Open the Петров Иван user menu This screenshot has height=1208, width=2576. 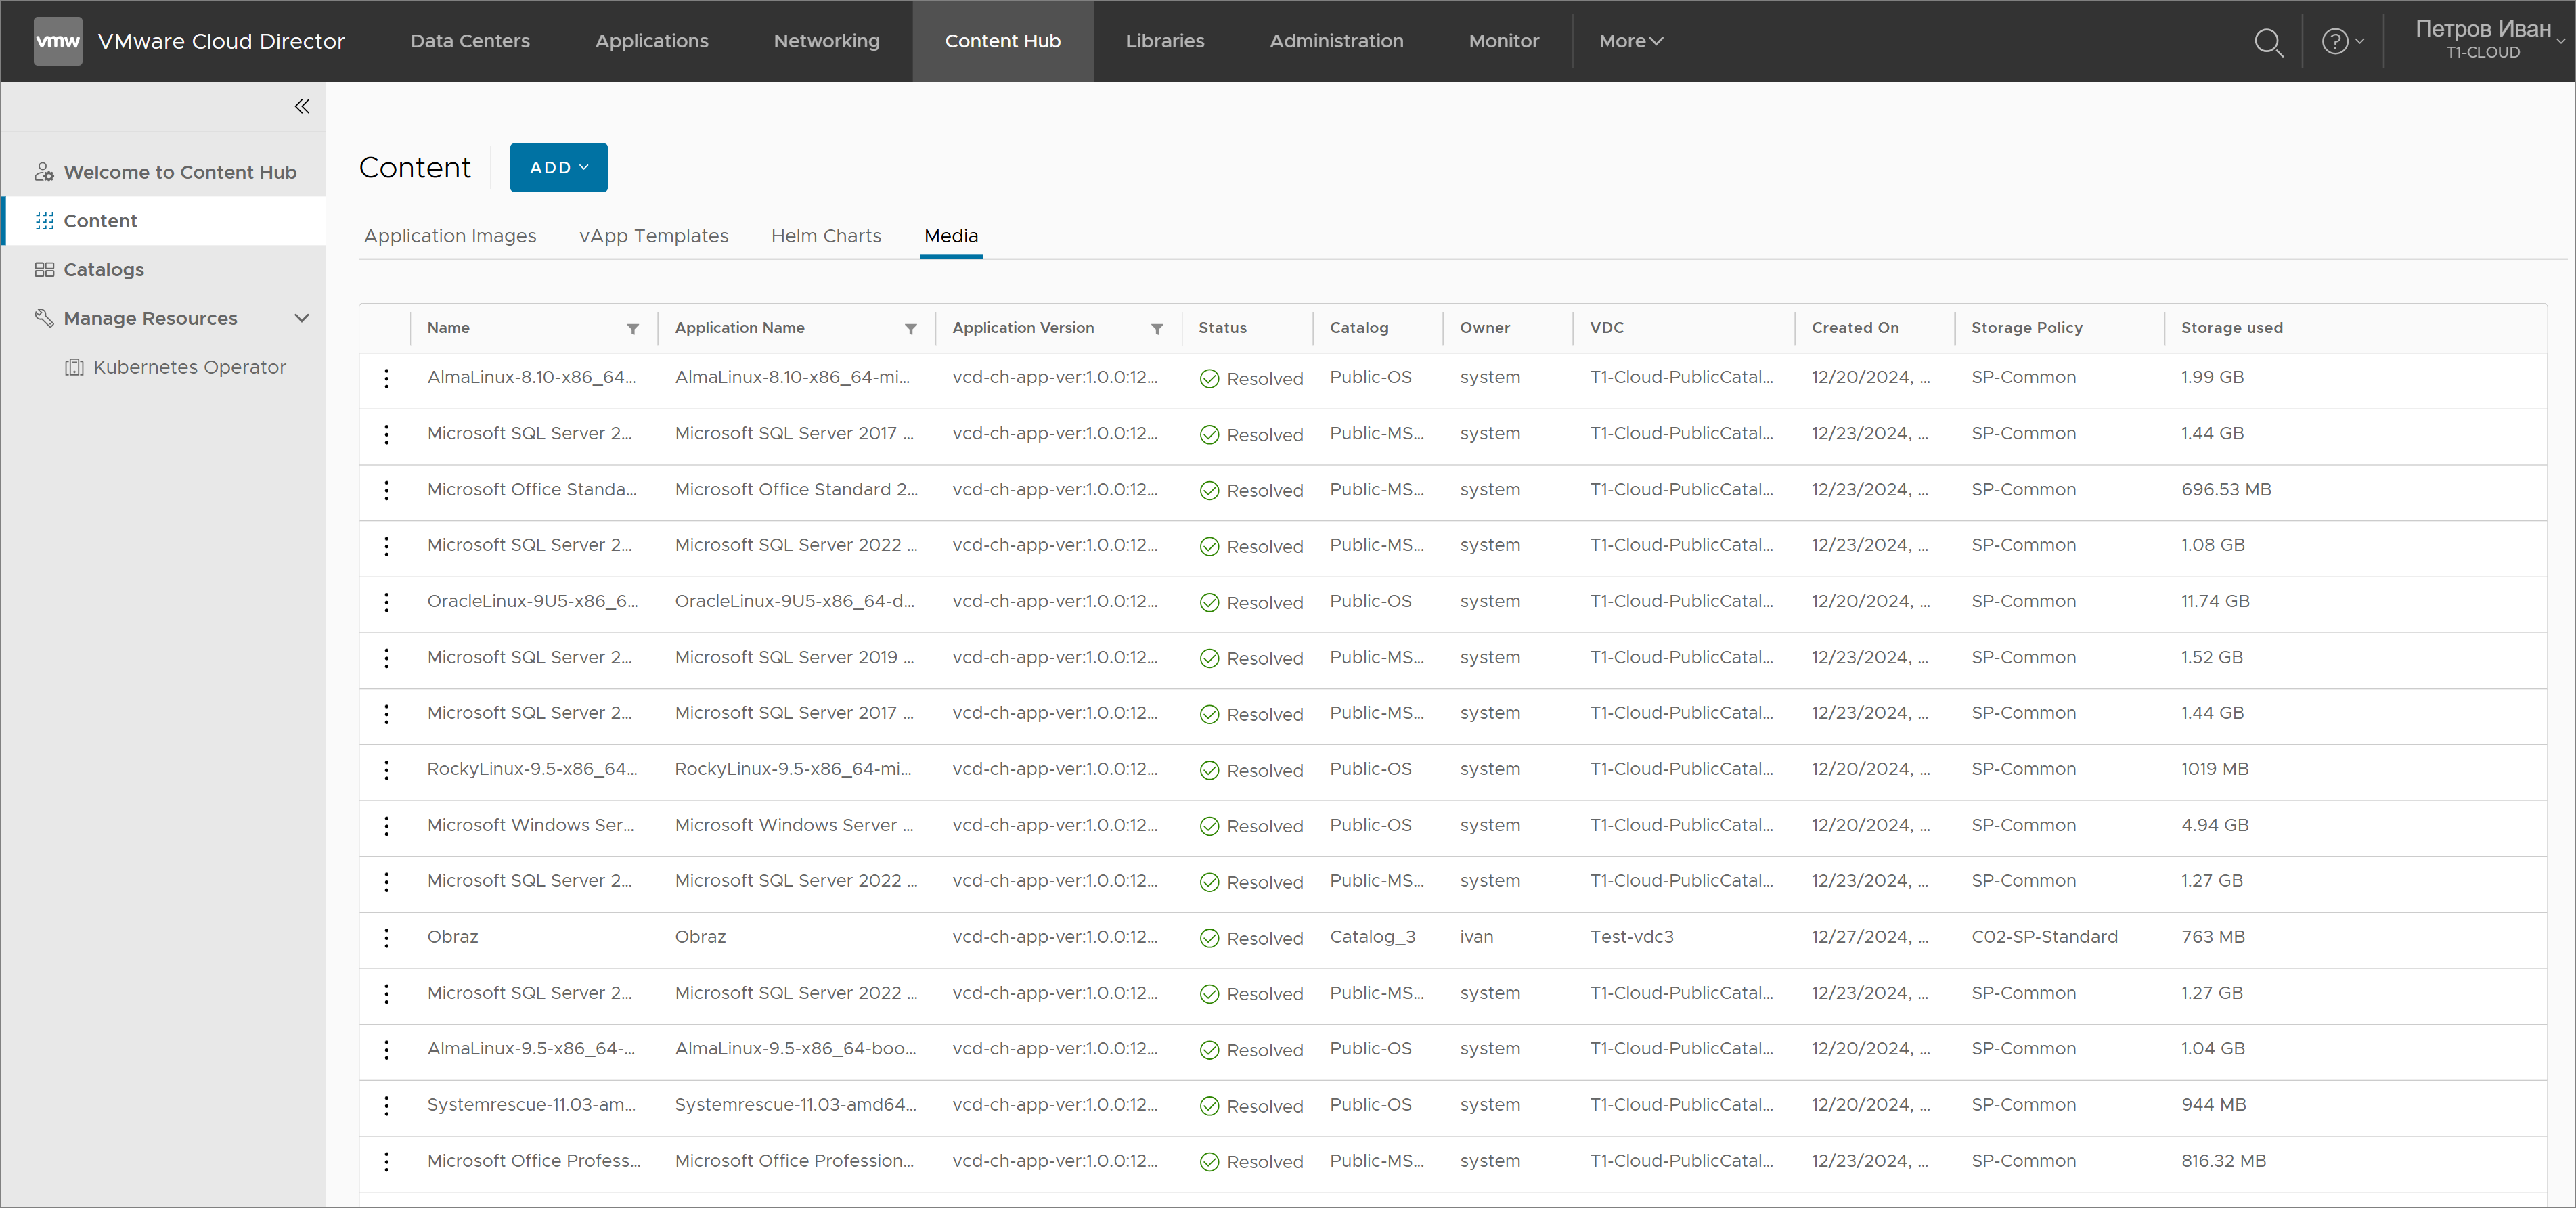(2489, 40)
